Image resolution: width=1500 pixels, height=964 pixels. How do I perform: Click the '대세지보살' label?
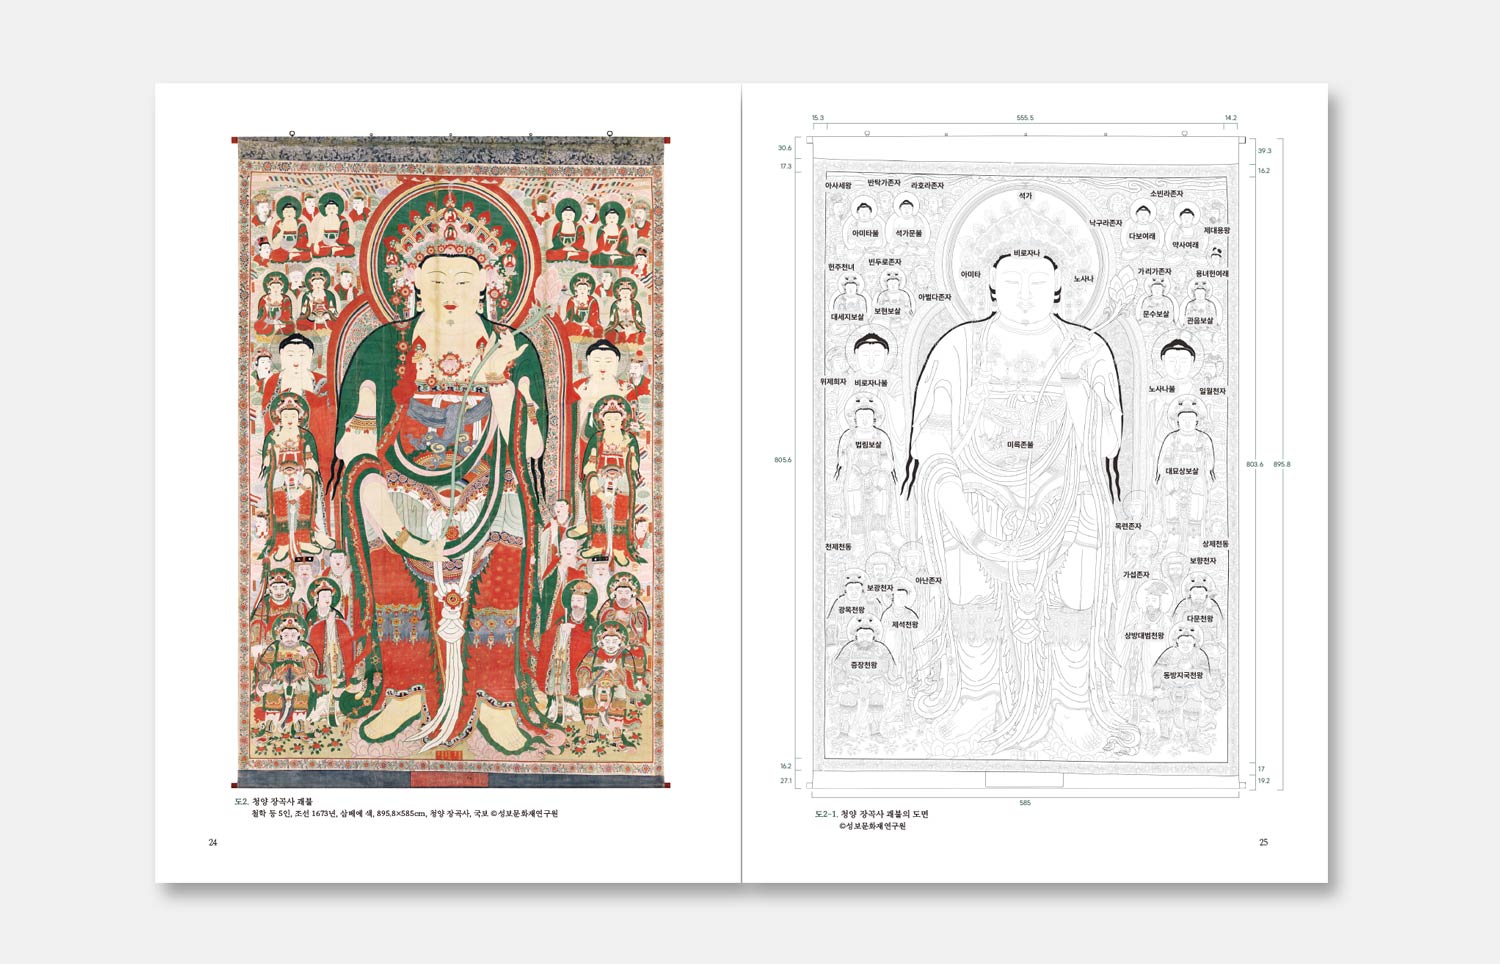(847, 317)
